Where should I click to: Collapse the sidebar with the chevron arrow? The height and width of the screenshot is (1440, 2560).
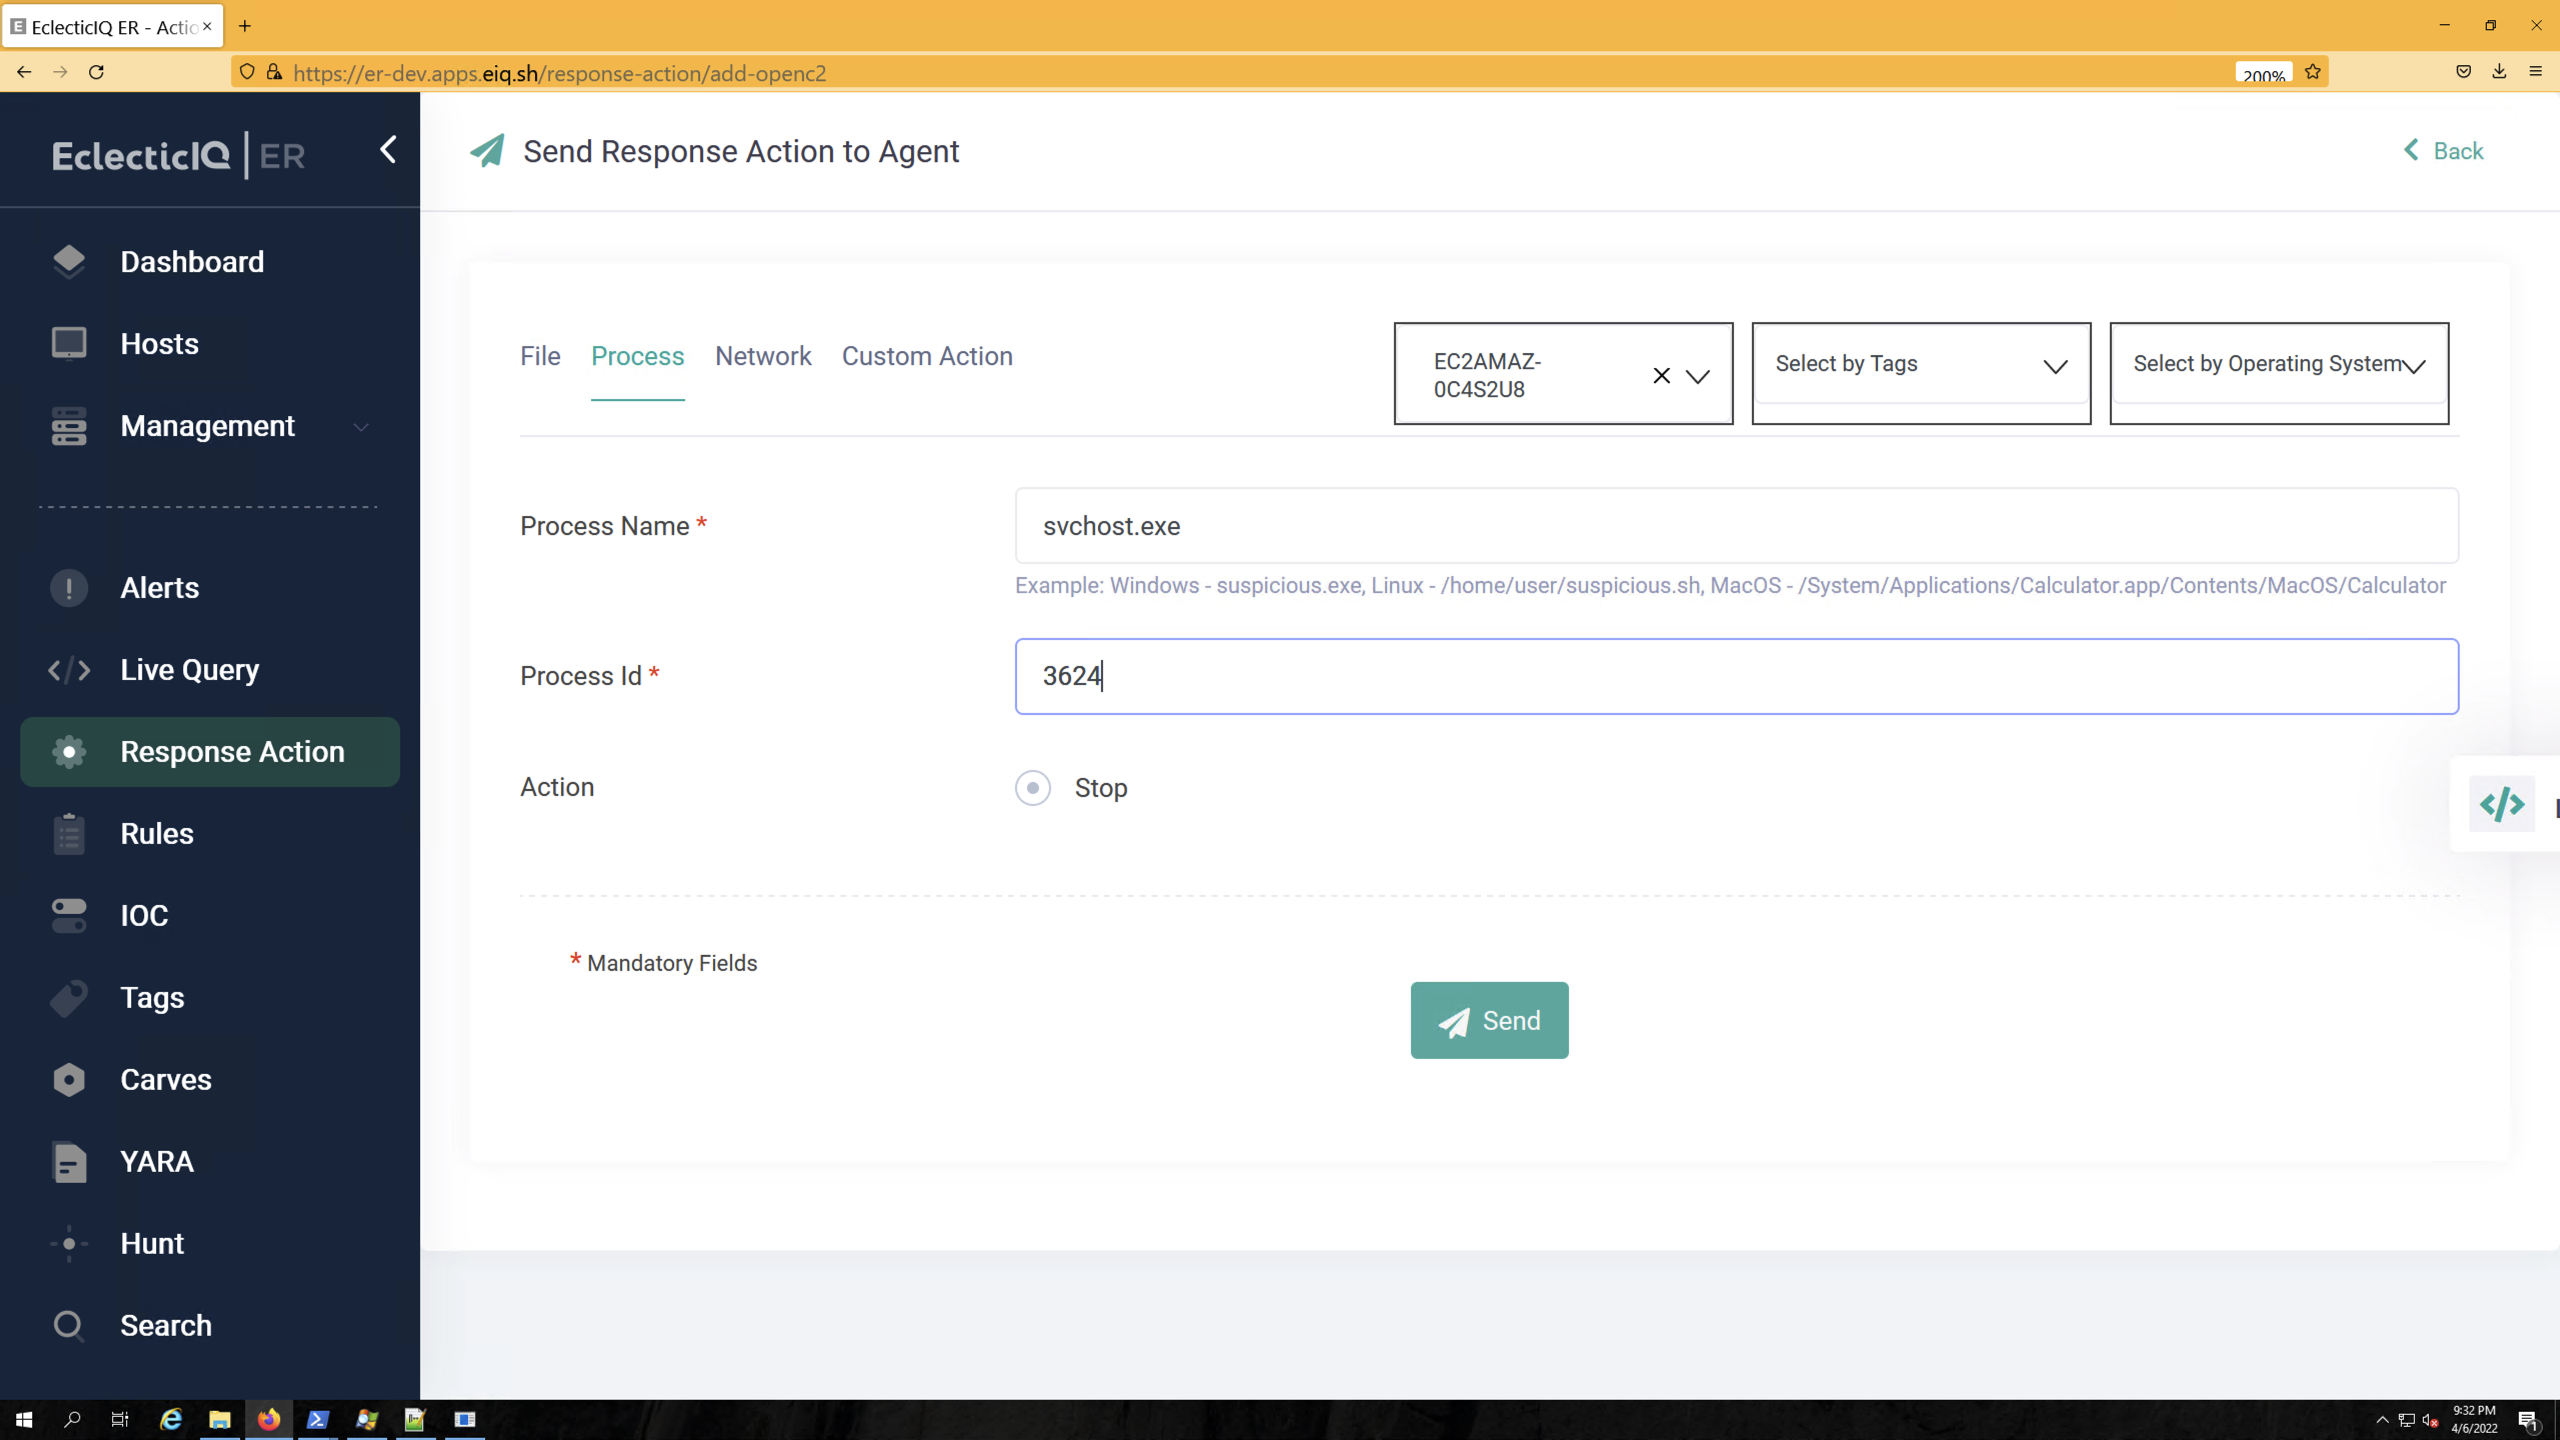388,150
